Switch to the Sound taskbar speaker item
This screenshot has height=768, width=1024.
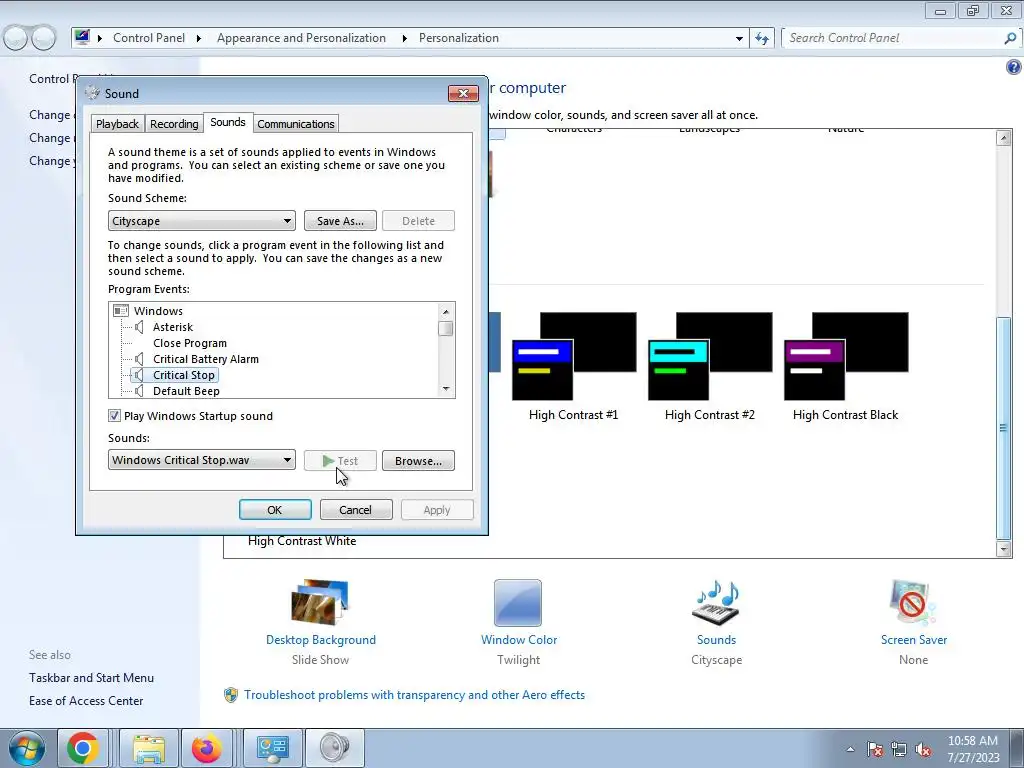[x=334, y=748]
